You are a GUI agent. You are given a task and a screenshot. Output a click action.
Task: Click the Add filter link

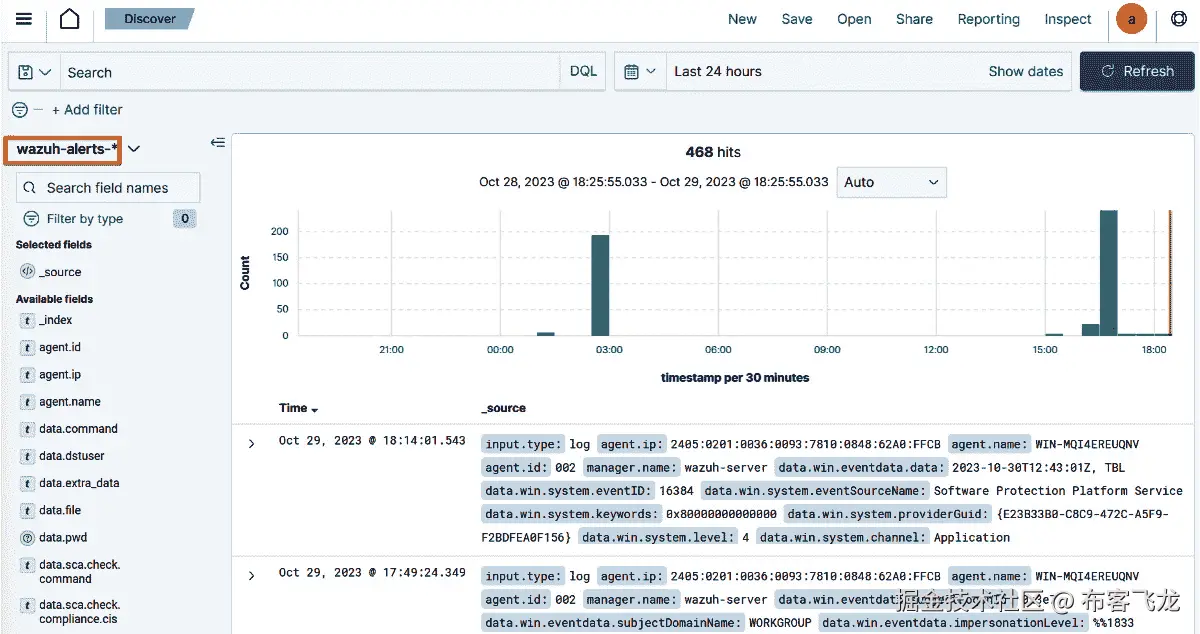coord(87,110)
